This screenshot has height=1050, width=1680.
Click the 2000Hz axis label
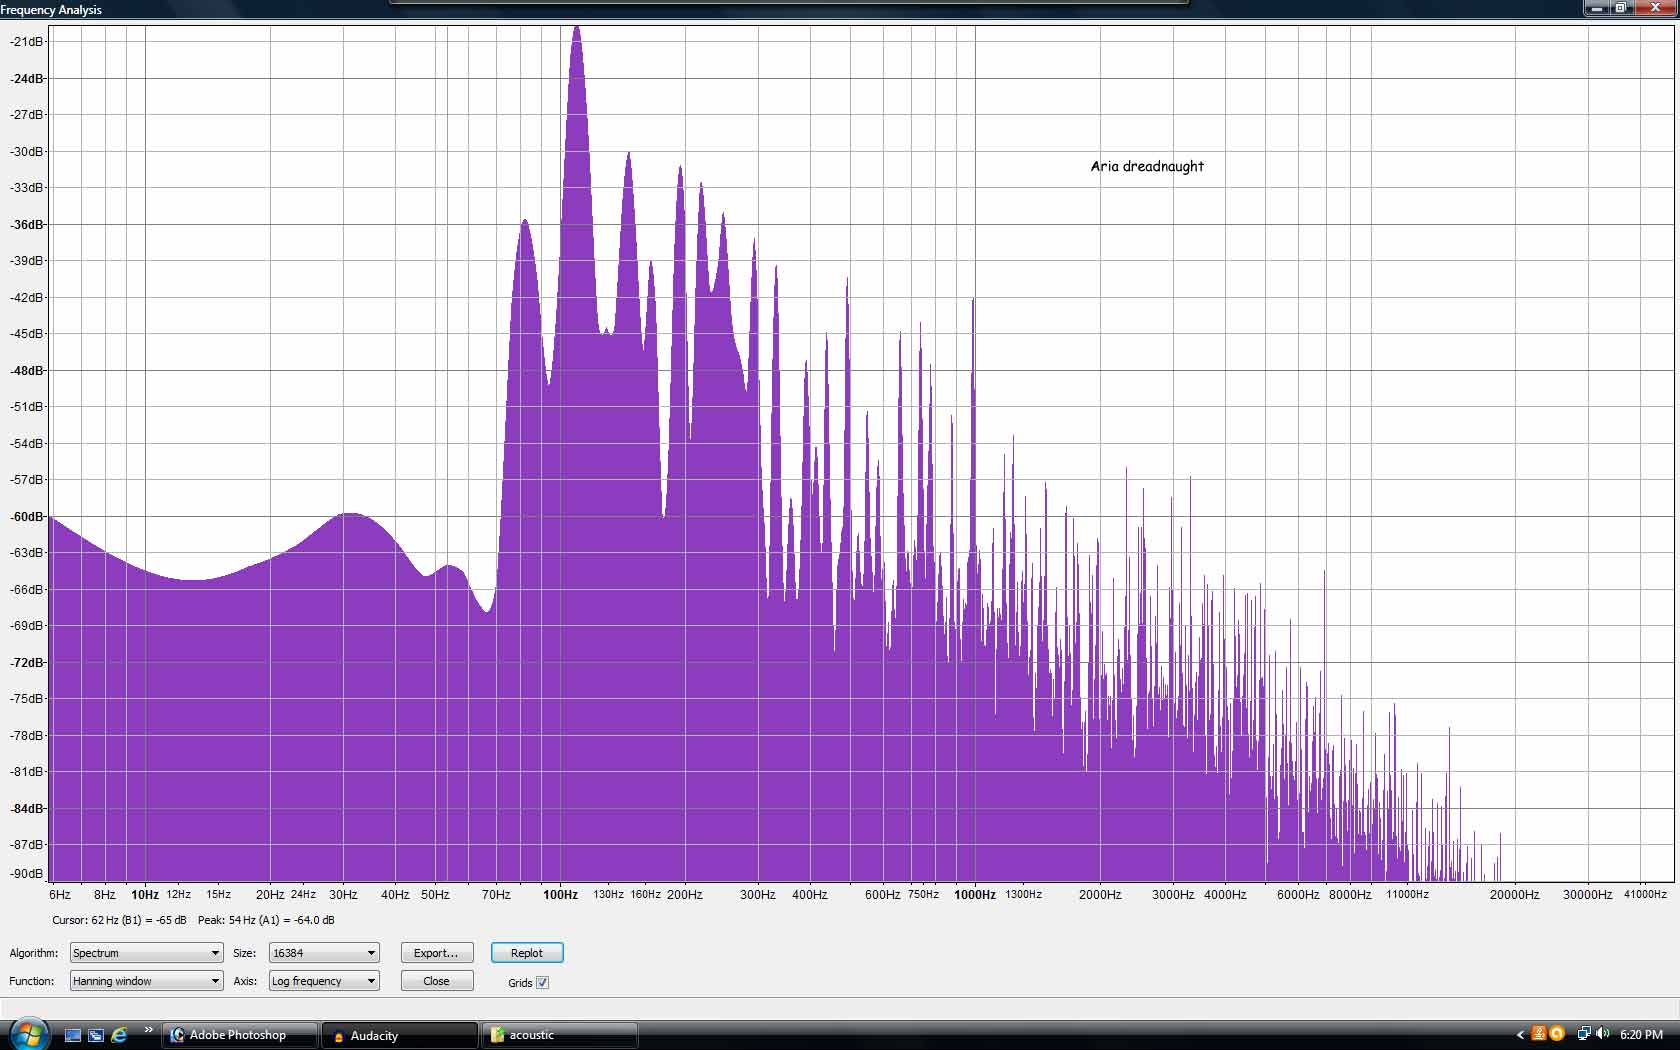pos(1100,895)
